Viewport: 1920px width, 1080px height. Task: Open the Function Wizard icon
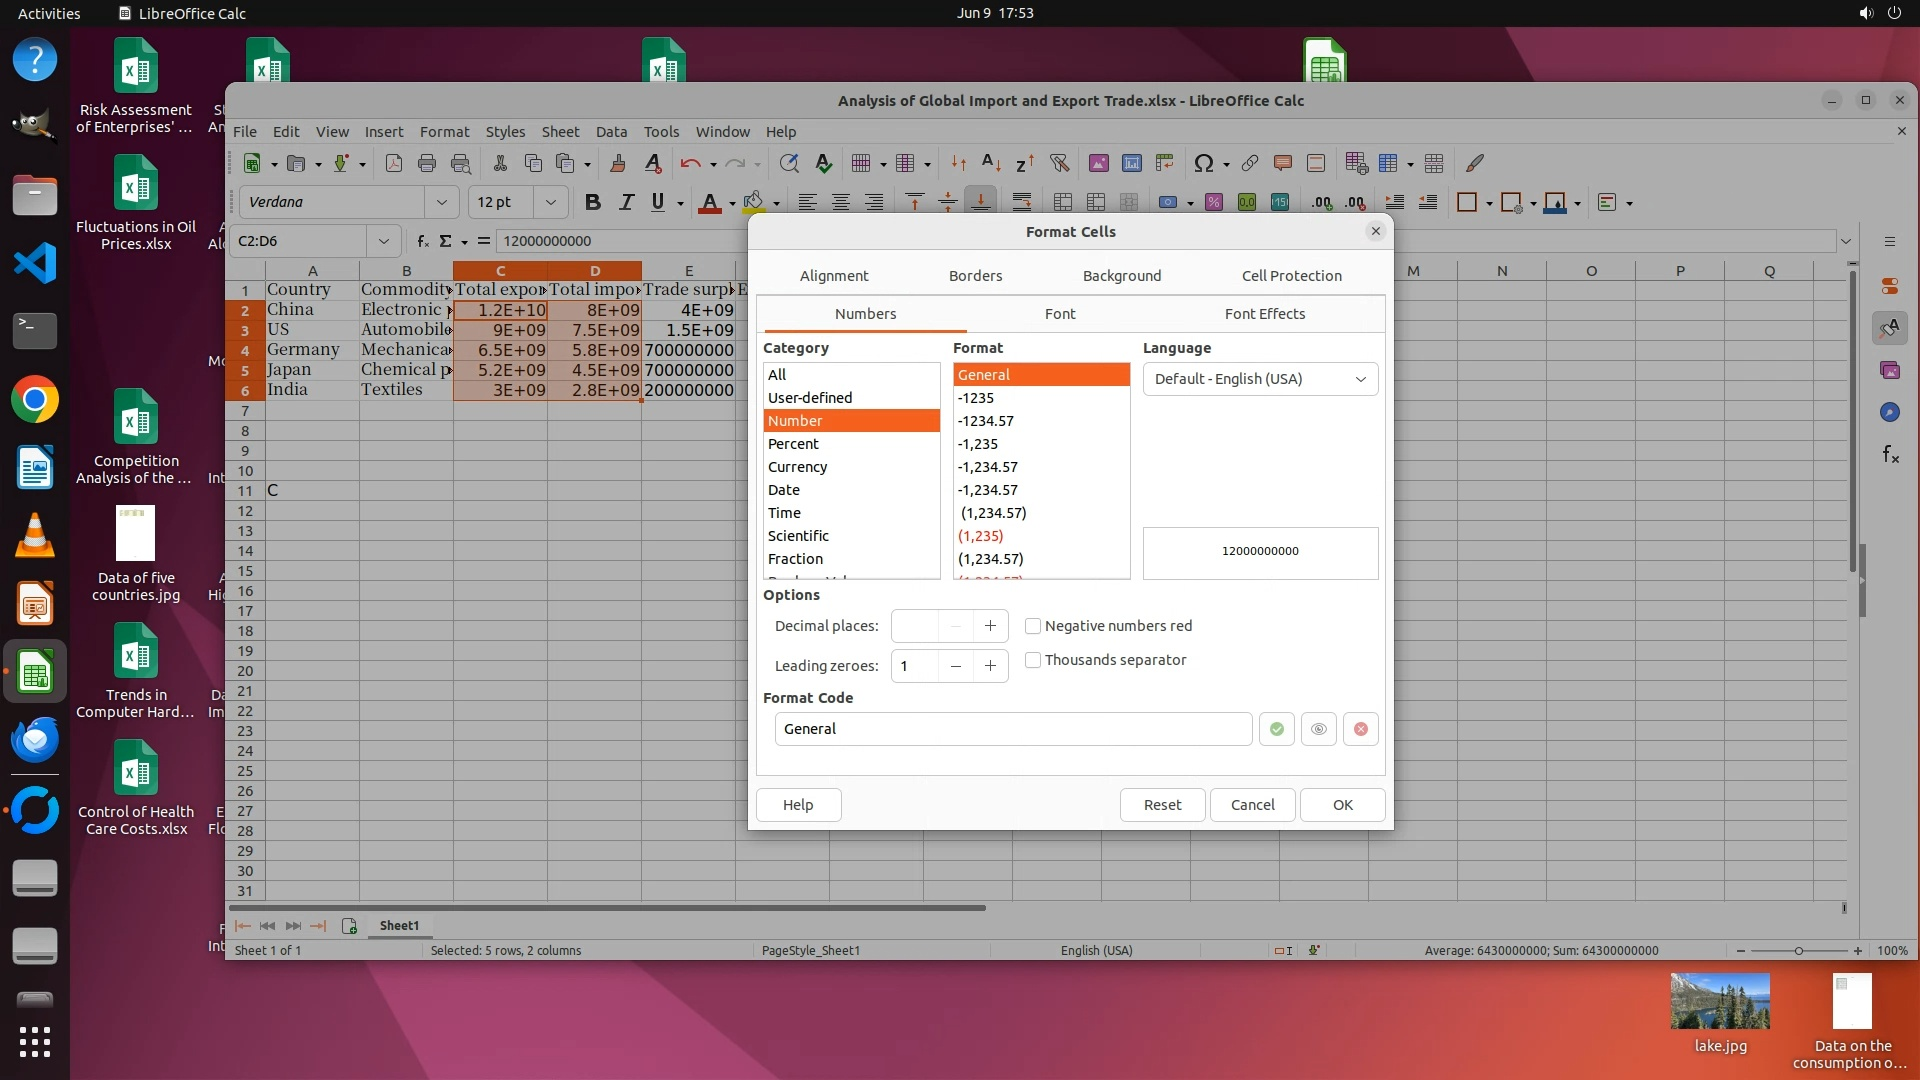click(423, 241)
